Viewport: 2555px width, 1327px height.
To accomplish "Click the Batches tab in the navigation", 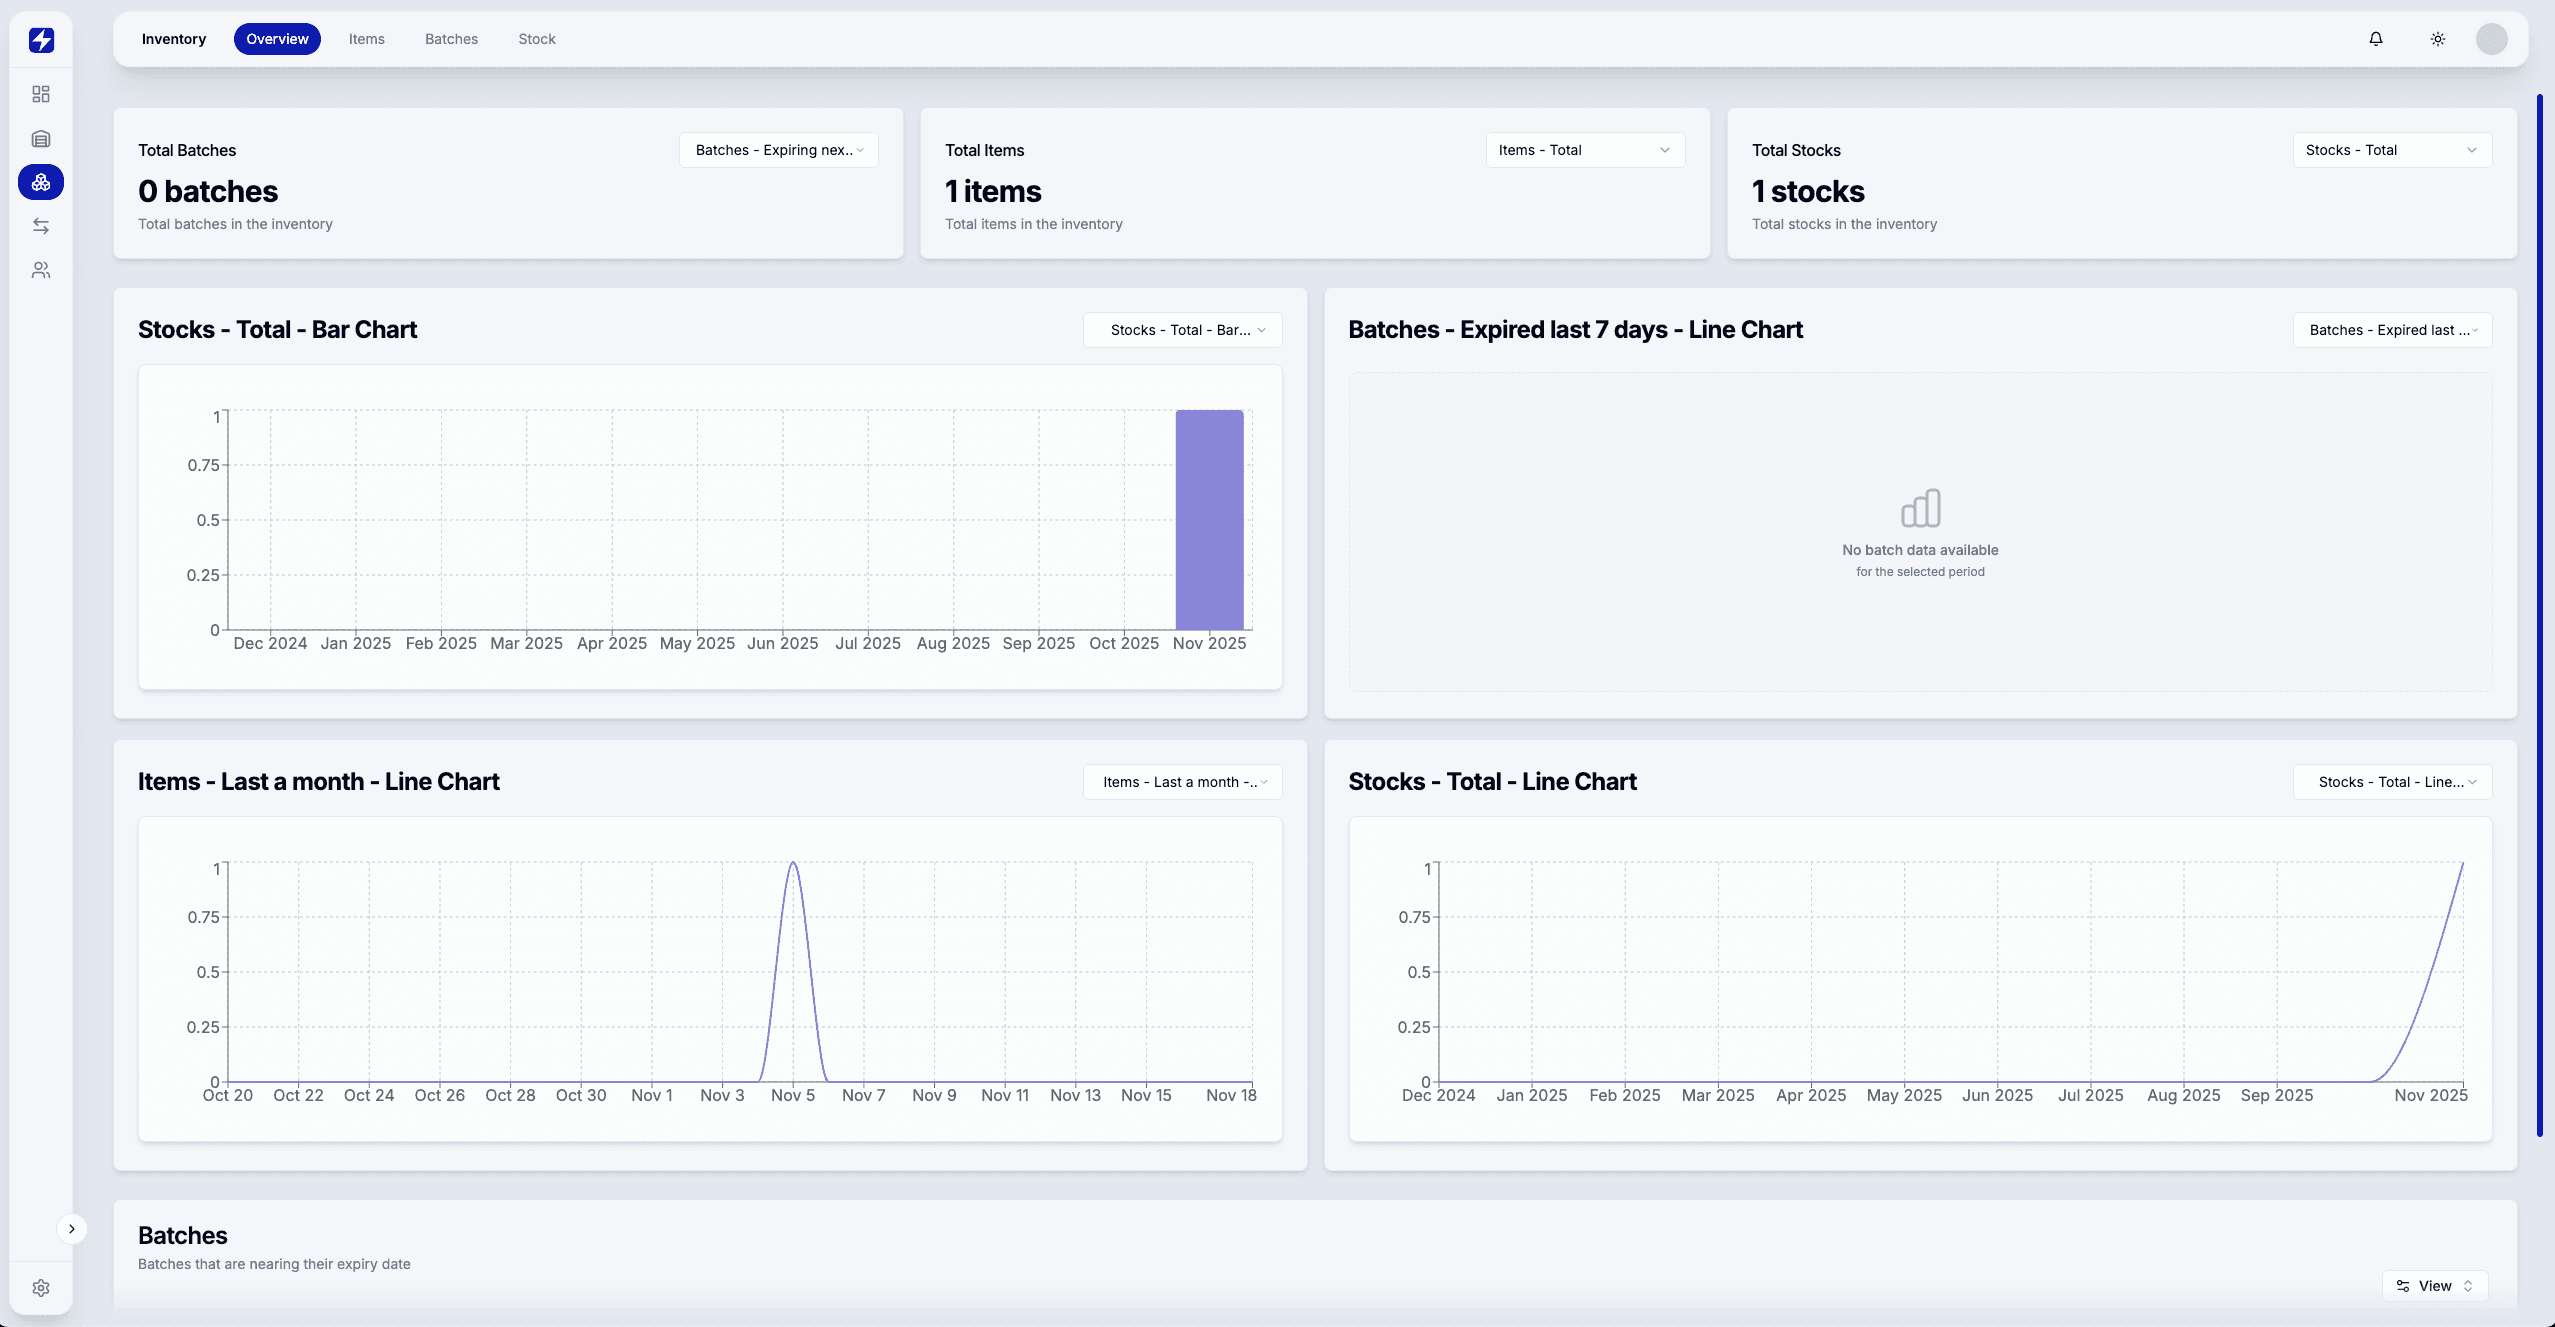I will [x=451, y=39].
